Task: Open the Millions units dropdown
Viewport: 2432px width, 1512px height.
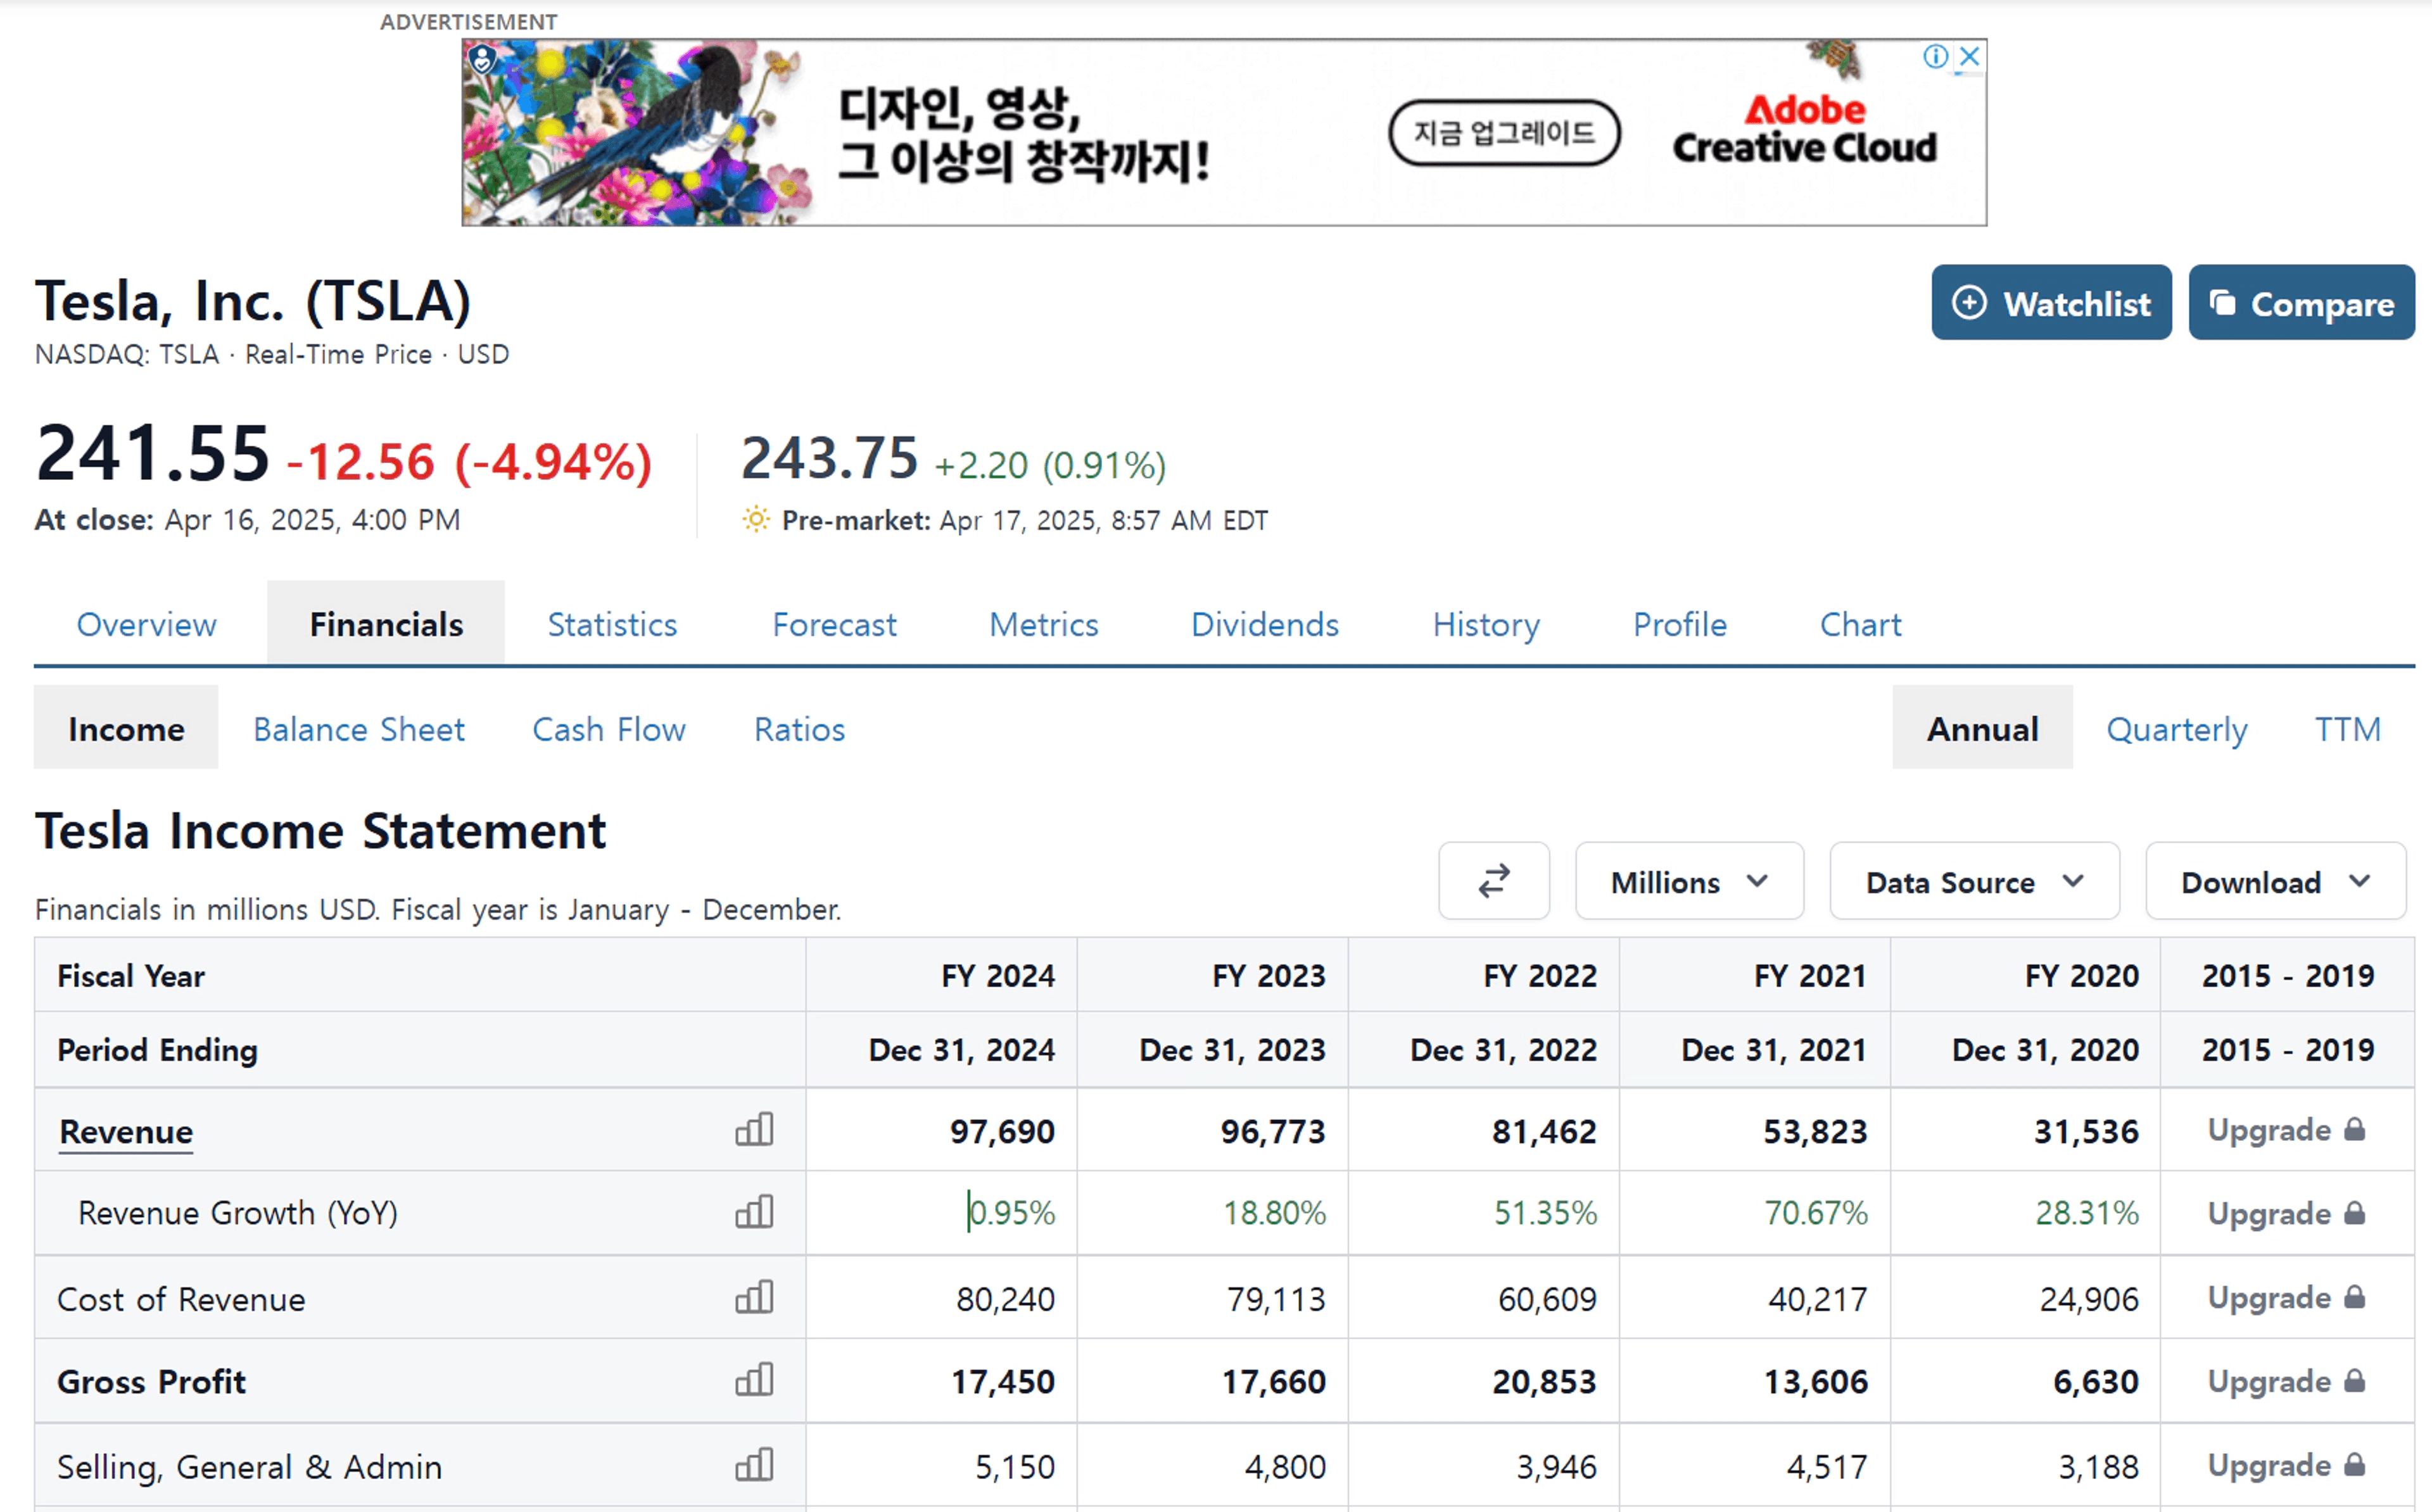Action: pyautogui.click(x=1688, y=882)
